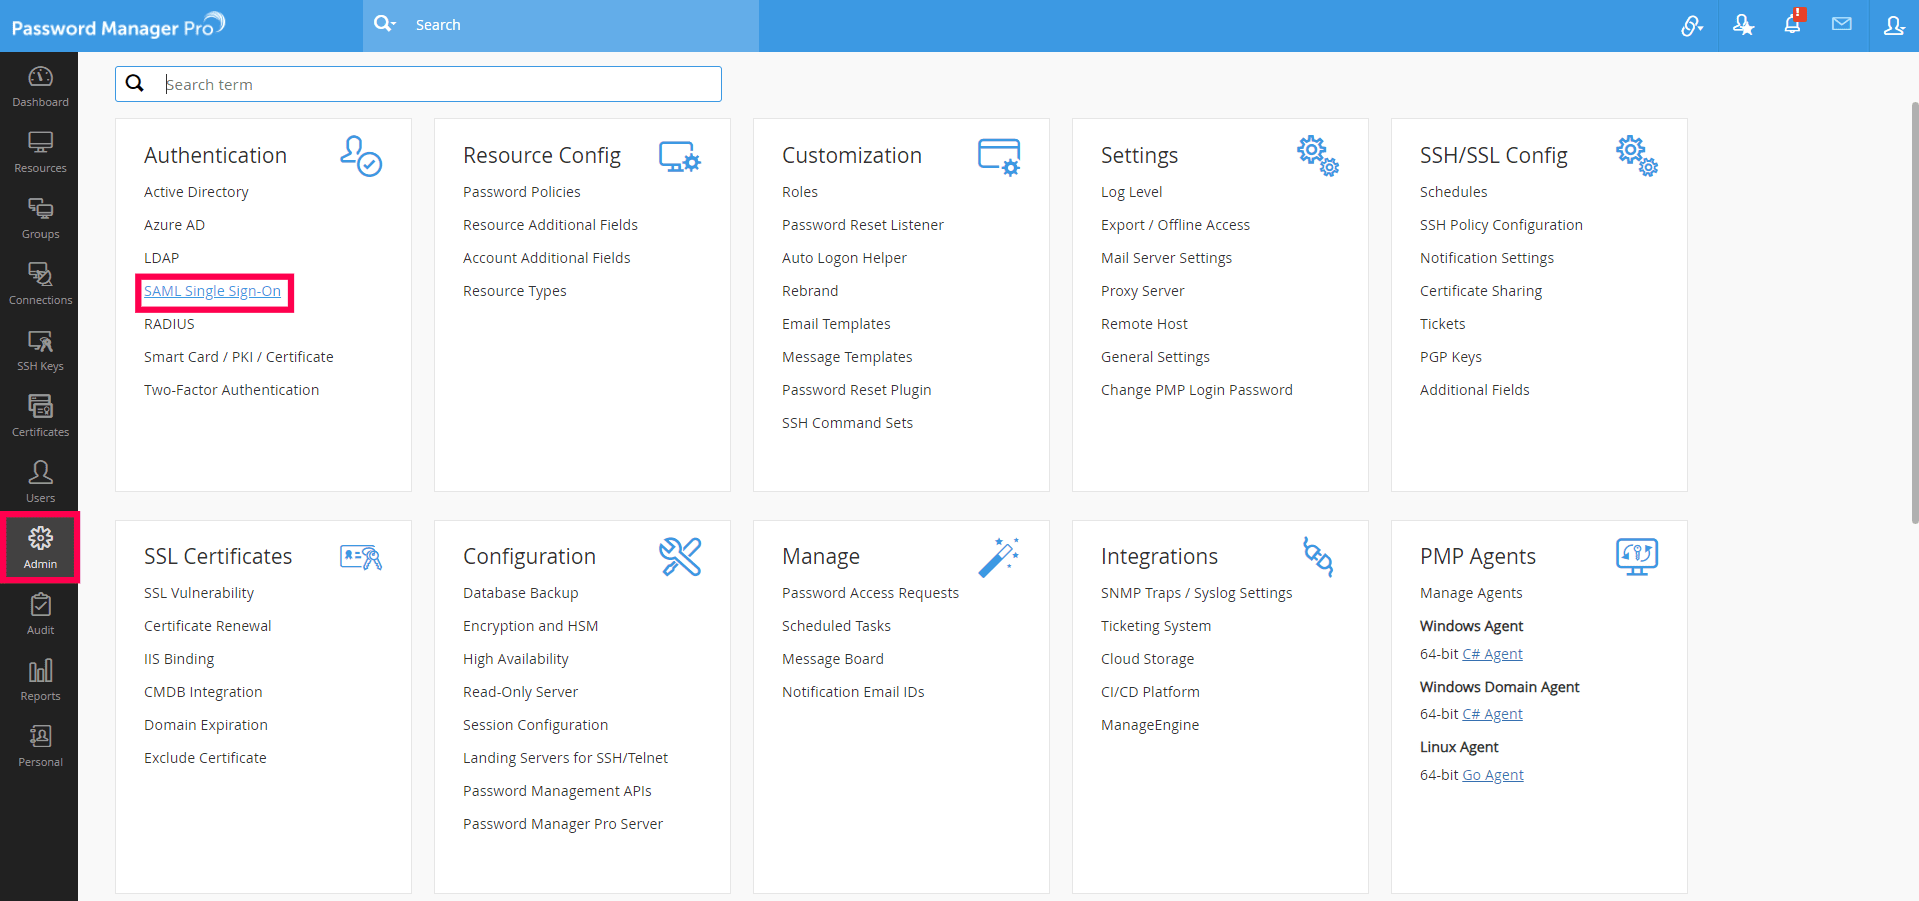Expand the top search dropdown arrow
Screen dimensions: 1919x901
click(x=394, y=23)
